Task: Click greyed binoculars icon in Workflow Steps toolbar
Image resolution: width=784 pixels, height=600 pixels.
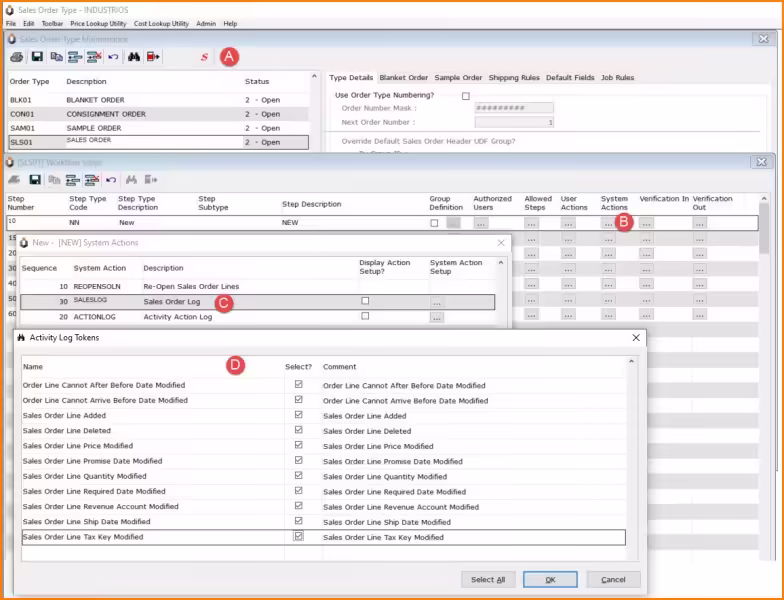Action: click(x=132, y=180)
